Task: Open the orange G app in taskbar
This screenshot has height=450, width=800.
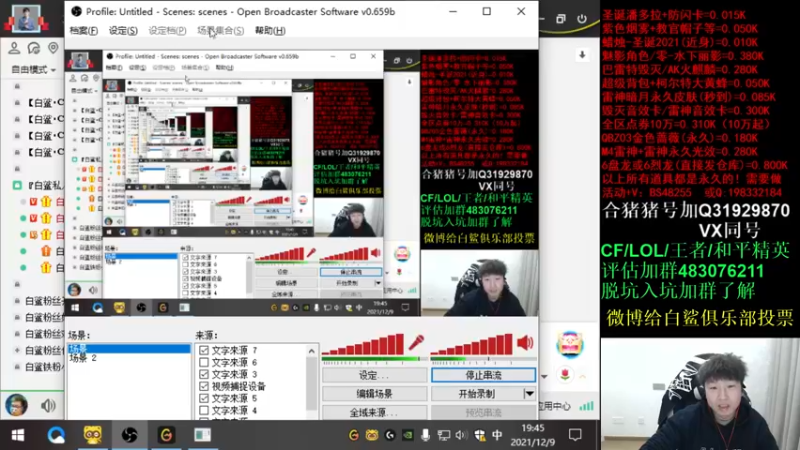Action: [x=166, y=435]
